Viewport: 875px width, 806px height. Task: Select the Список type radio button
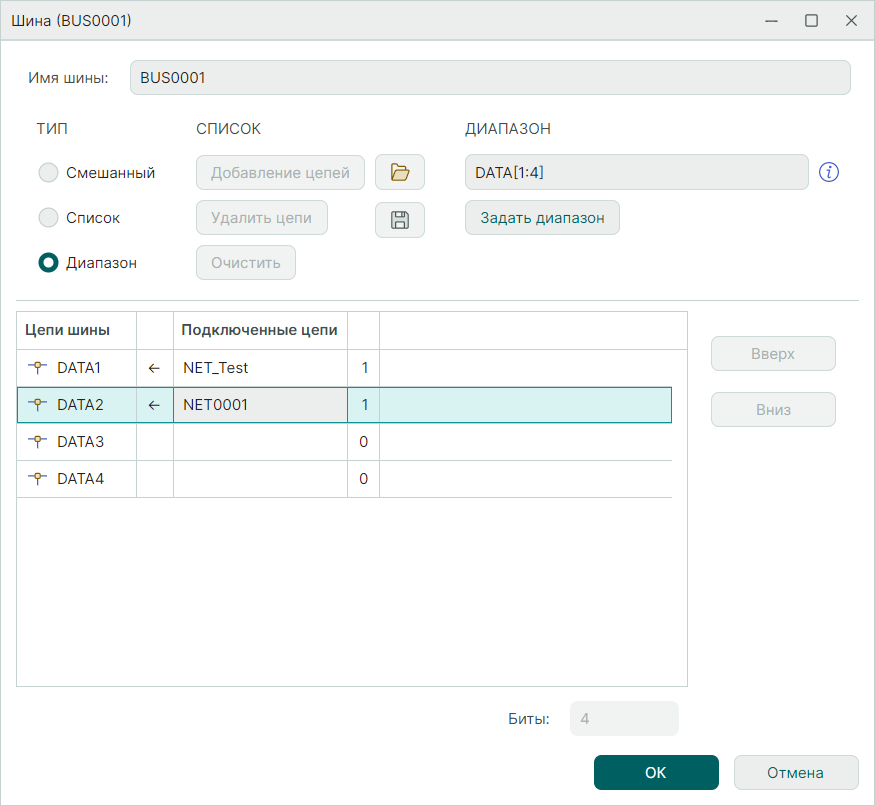pyautogui.click(x=48, y=218)
